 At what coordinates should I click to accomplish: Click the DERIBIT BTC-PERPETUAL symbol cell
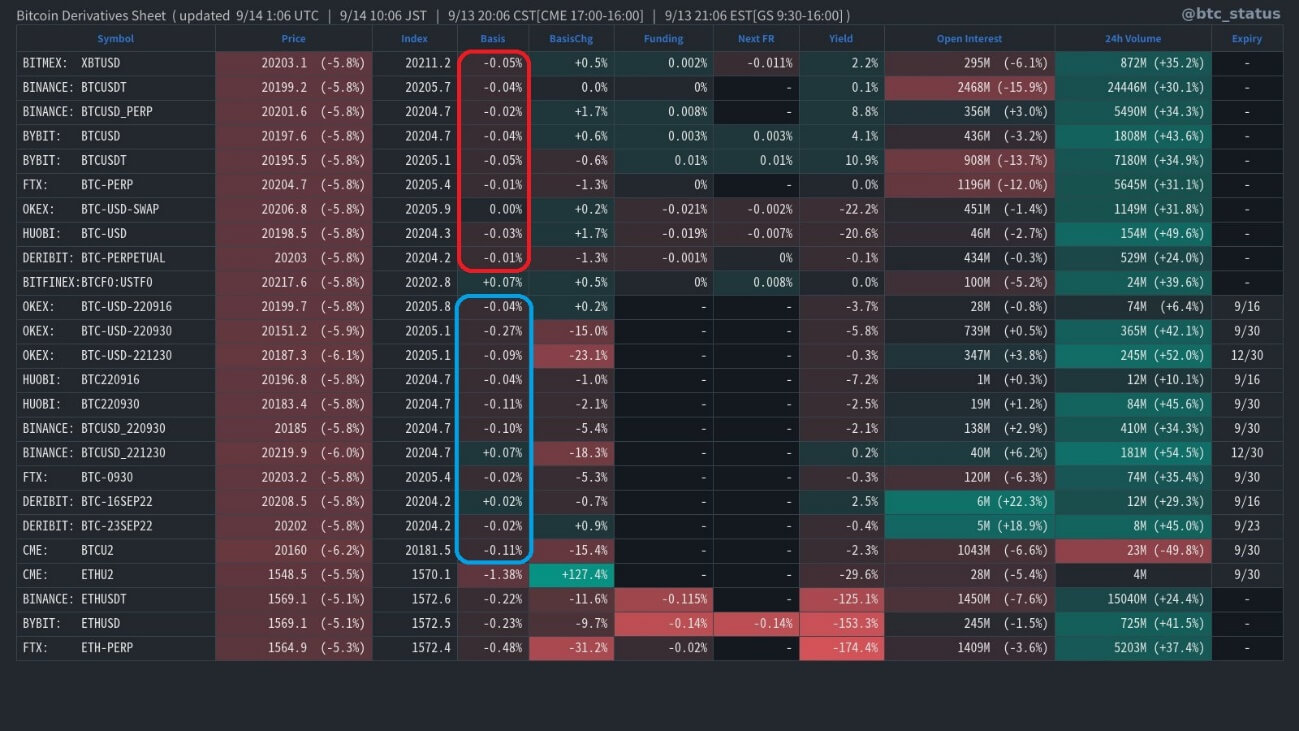tap(115, 258)
